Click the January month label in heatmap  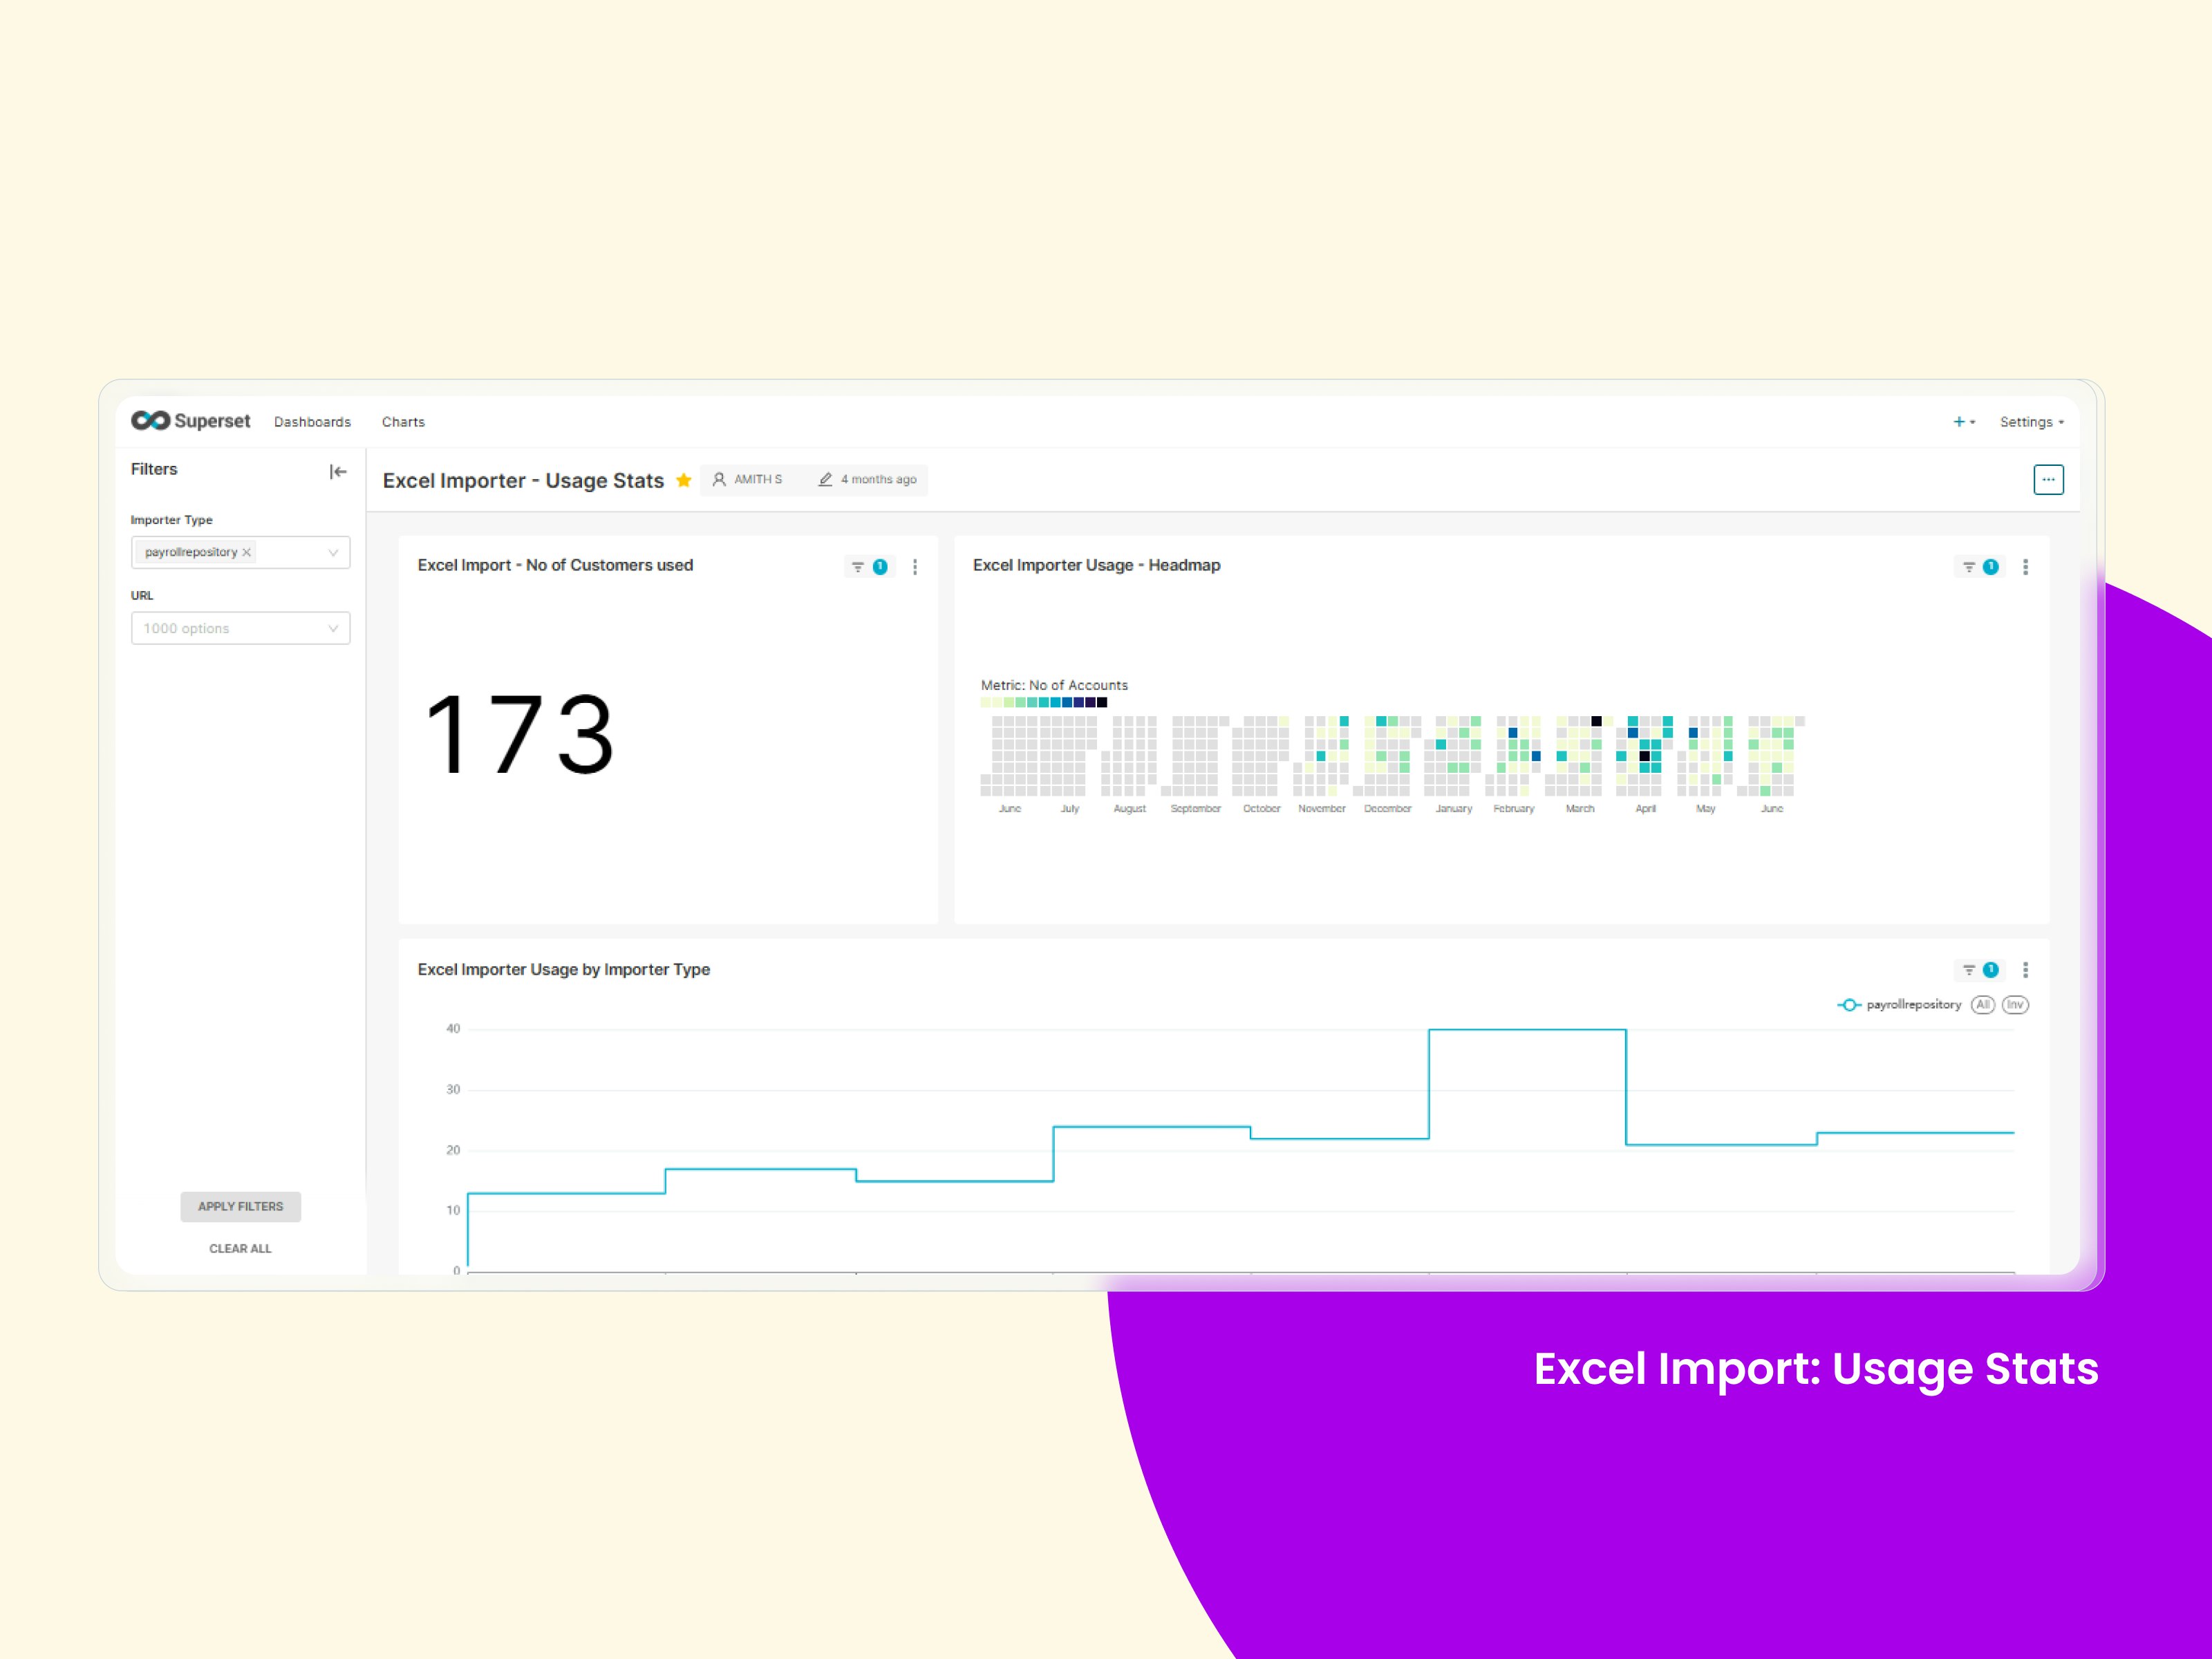pyautogui.click(x=1454, y=809)
